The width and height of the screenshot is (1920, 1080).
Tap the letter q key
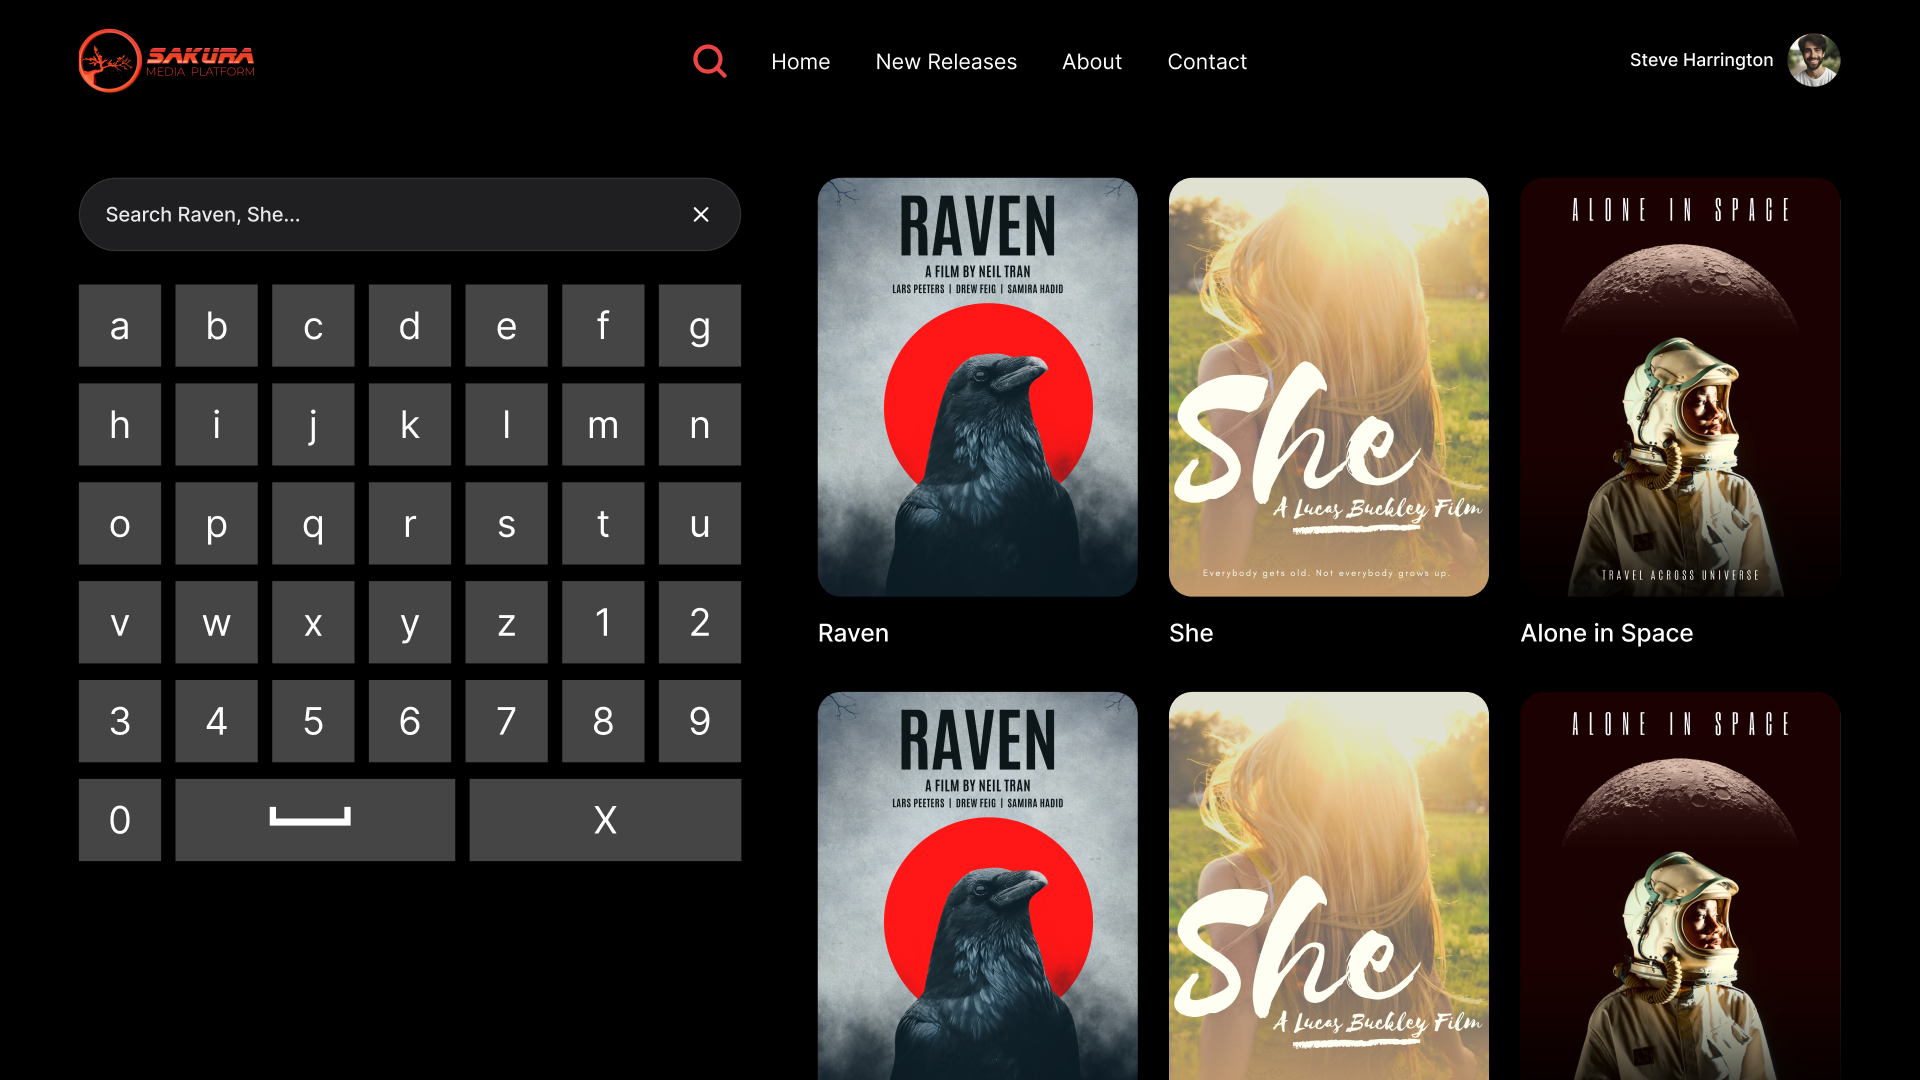click(313, 524)
